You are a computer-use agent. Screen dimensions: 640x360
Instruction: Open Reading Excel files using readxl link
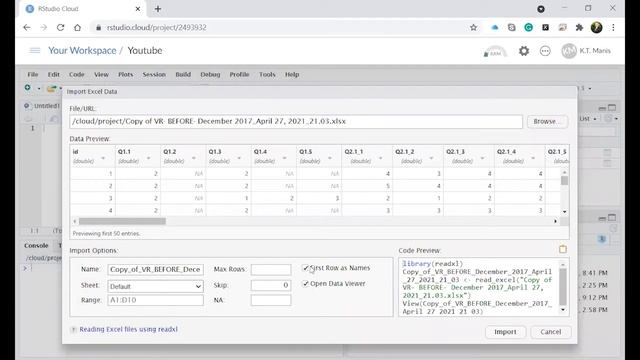[128, 329]
